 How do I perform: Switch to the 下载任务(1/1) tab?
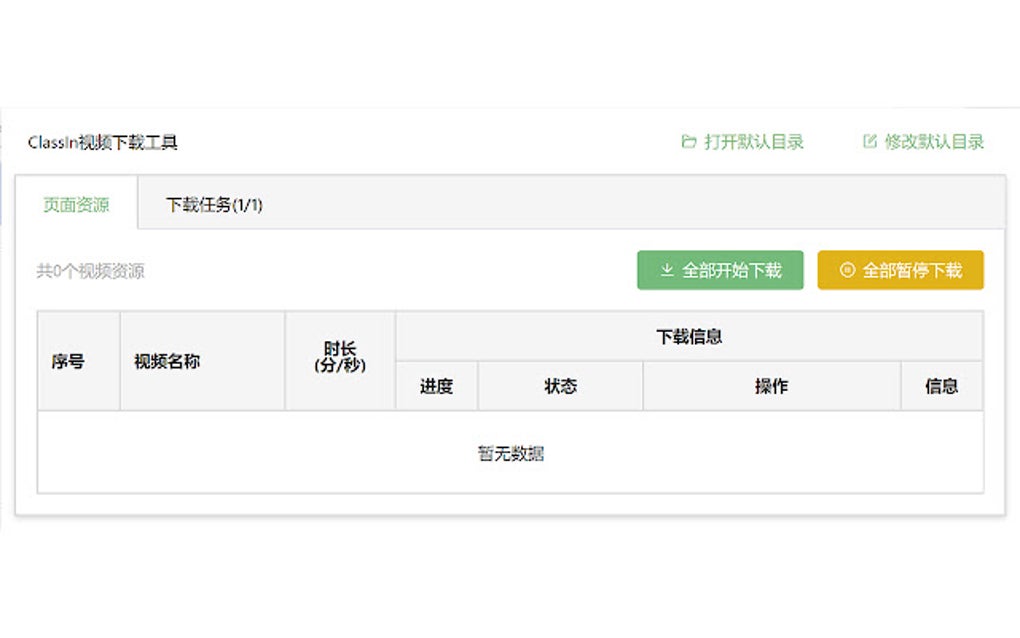(214, 204)
